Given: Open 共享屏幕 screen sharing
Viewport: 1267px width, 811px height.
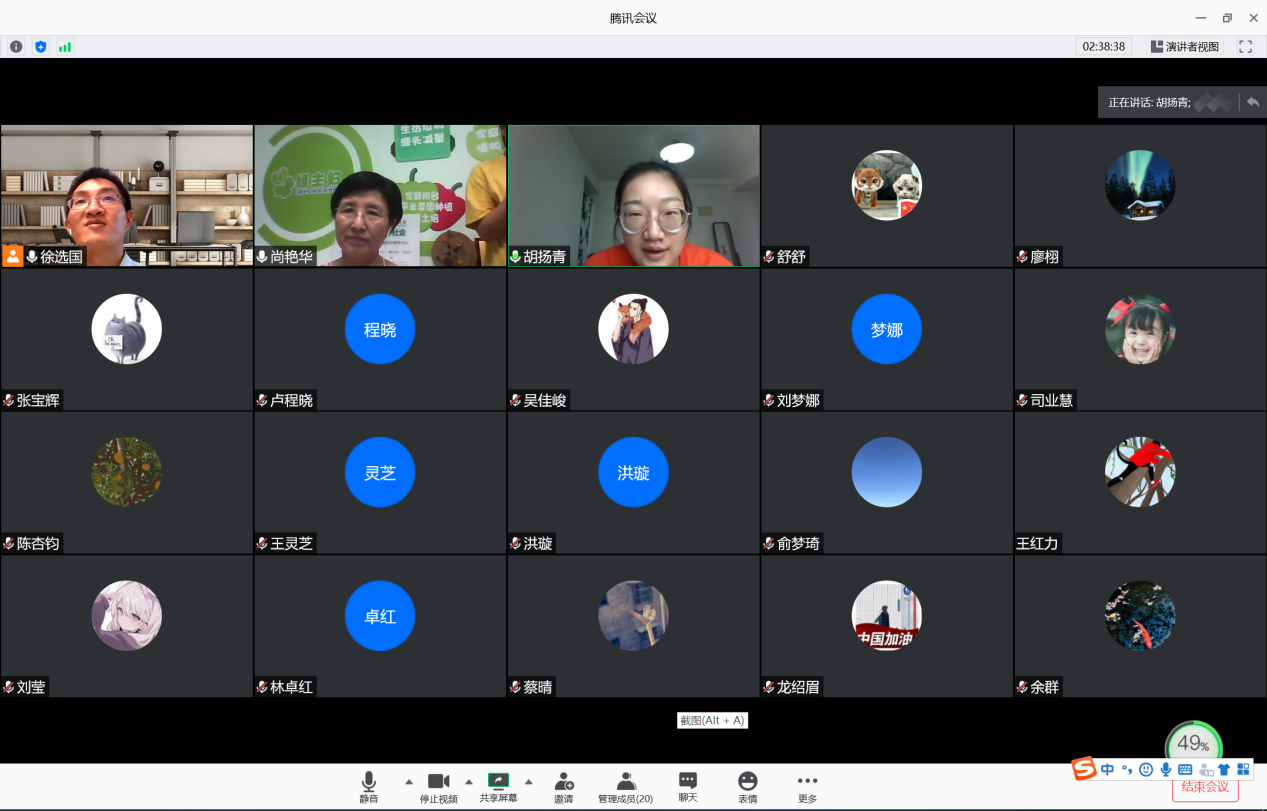Looking at the screenshot, I should [498, 786].
